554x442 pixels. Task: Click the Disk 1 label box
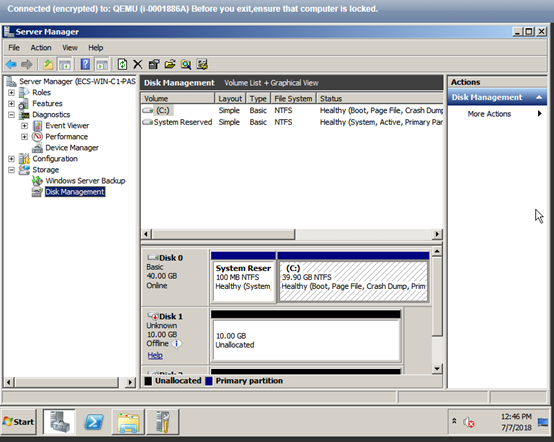coord(175,336)
